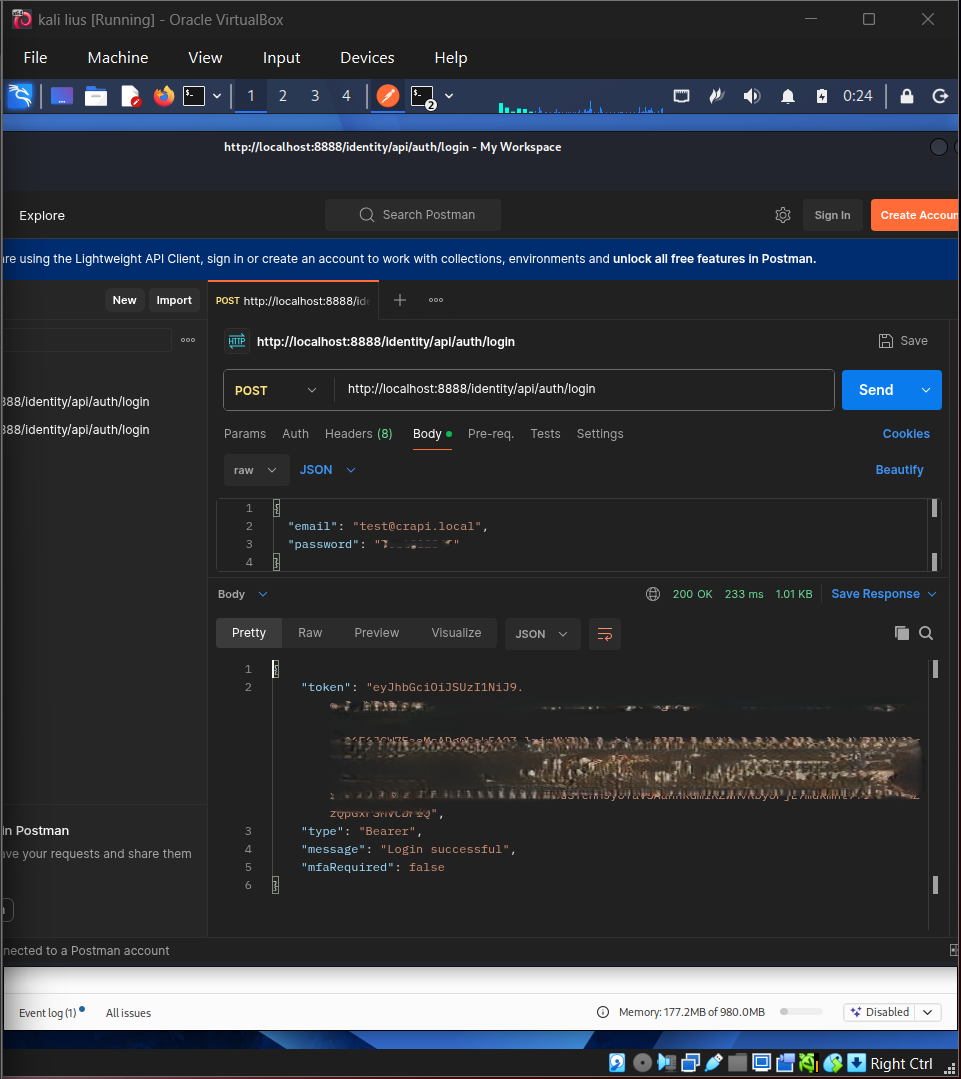The width and height of the screenshot is (961, 1079).
Task: Click VirtualBox USB devices icon
Action: pyautogui.click(x=714, y=1063)
